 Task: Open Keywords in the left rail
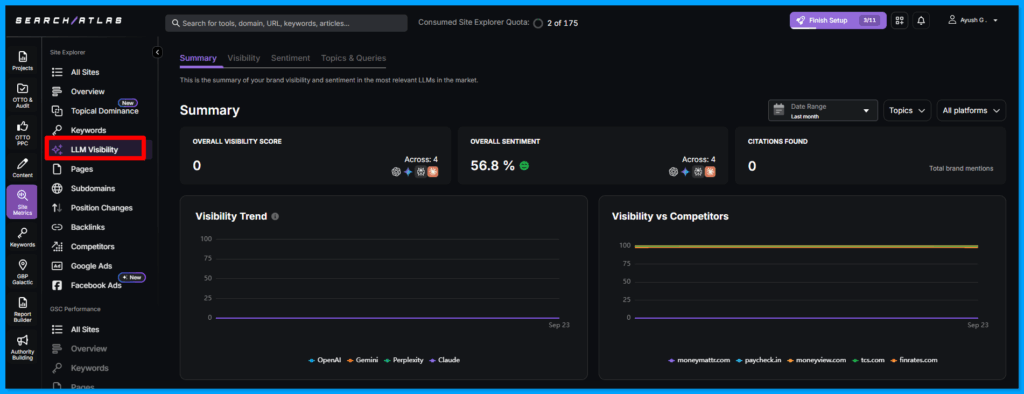pyautogui.click(x=22, y=237)
